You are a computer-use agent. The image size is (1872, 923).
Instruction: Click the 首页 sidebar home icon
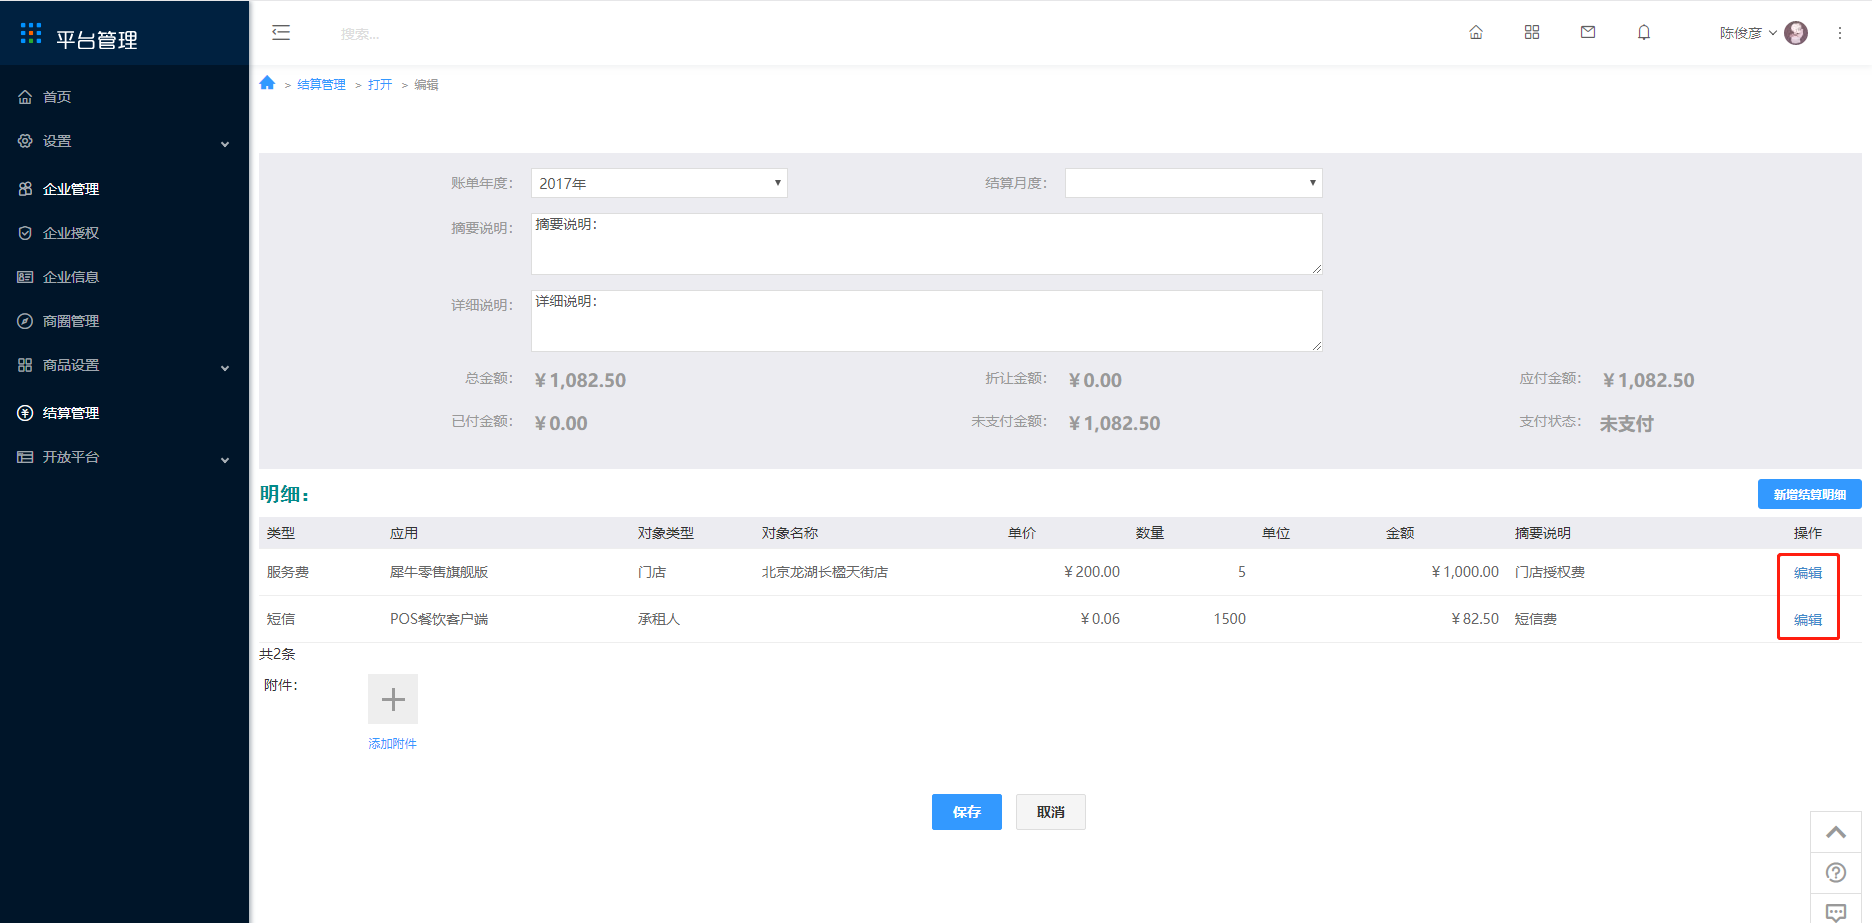pos(25,97)
